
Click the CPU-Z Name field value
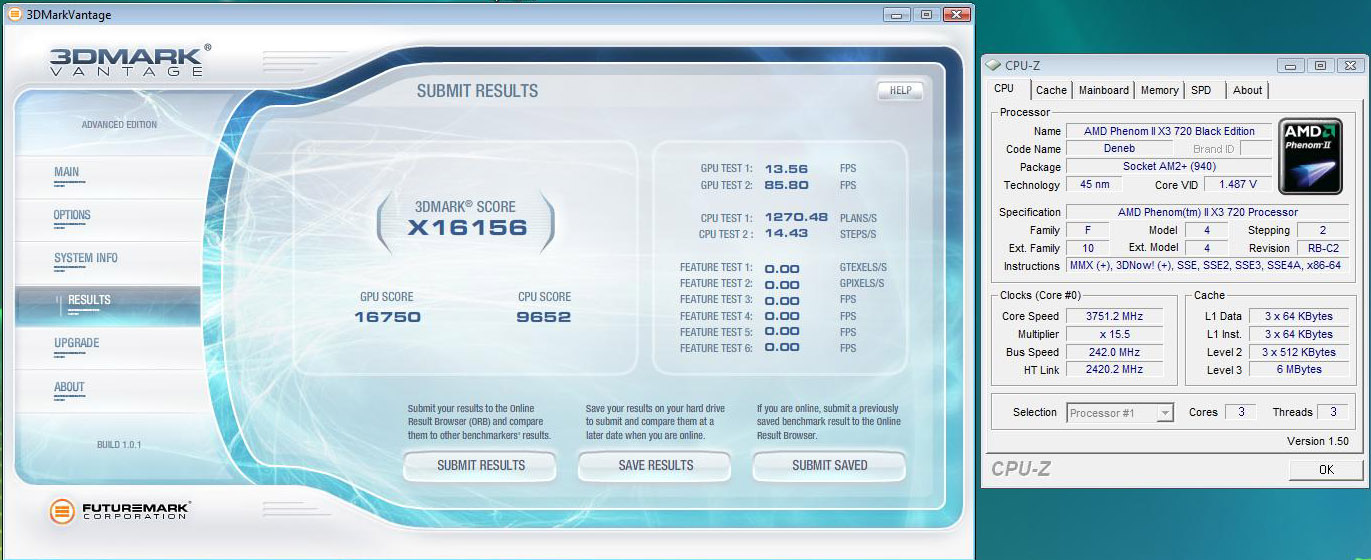point(1169,131)
